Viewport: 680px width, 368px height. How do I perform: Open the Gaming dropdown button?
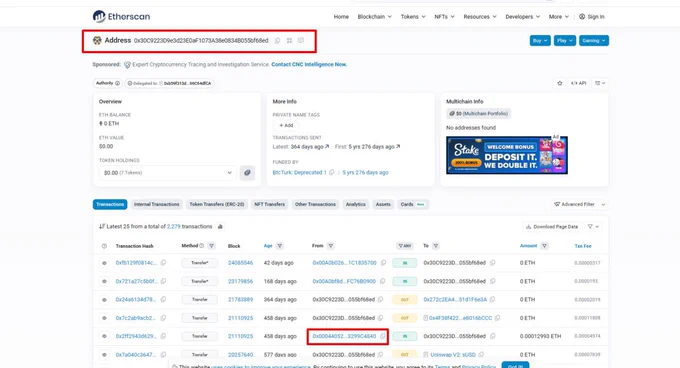tap(594, 40)
